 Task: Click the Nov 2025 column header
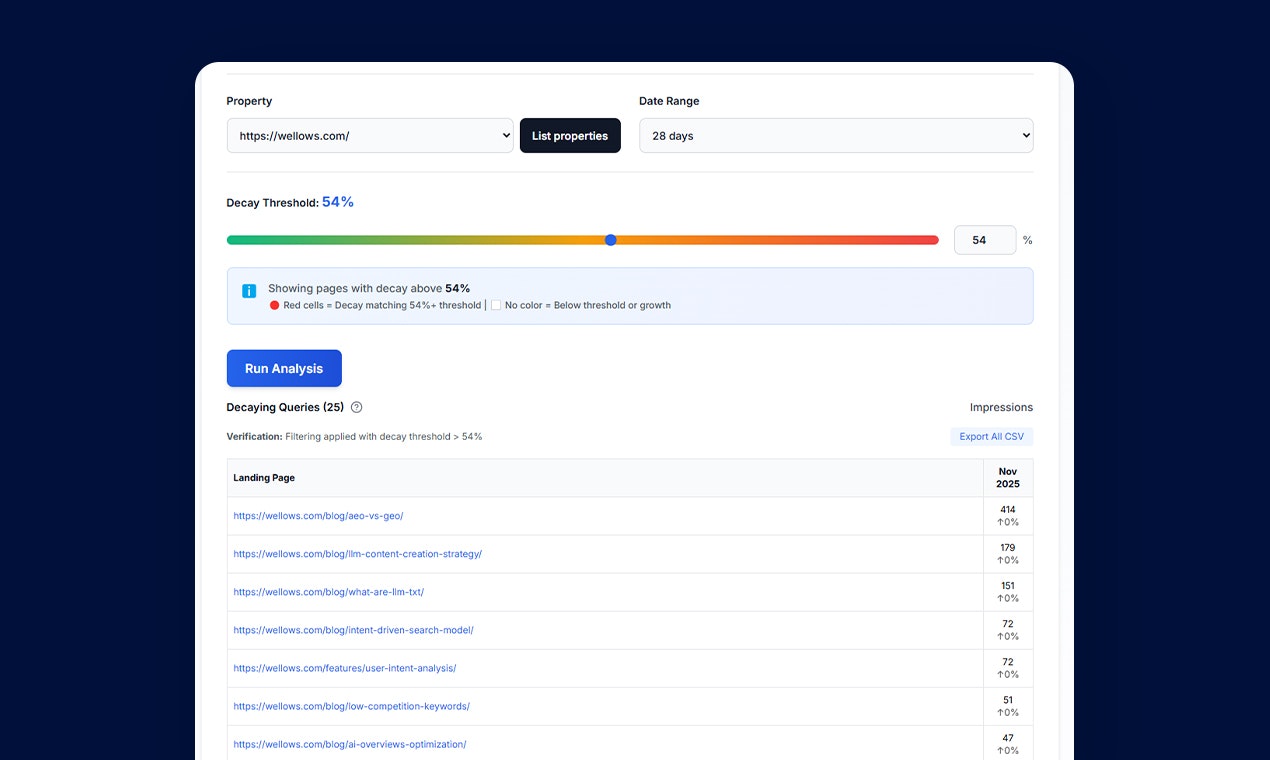tap(1008, 478)
